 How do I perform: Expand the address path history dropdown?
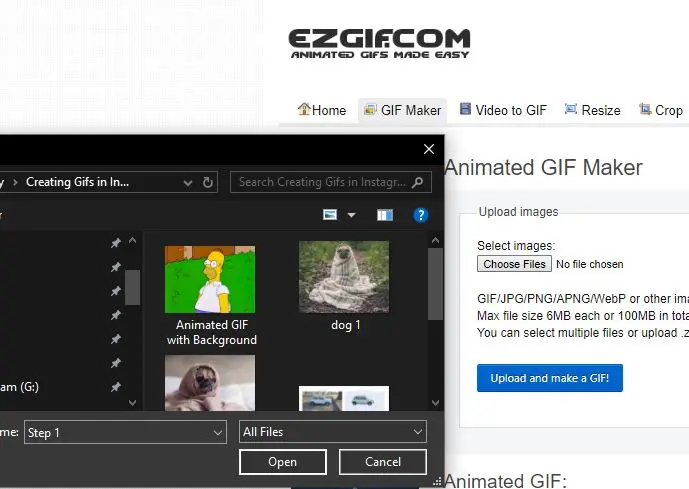pos(187,182)
